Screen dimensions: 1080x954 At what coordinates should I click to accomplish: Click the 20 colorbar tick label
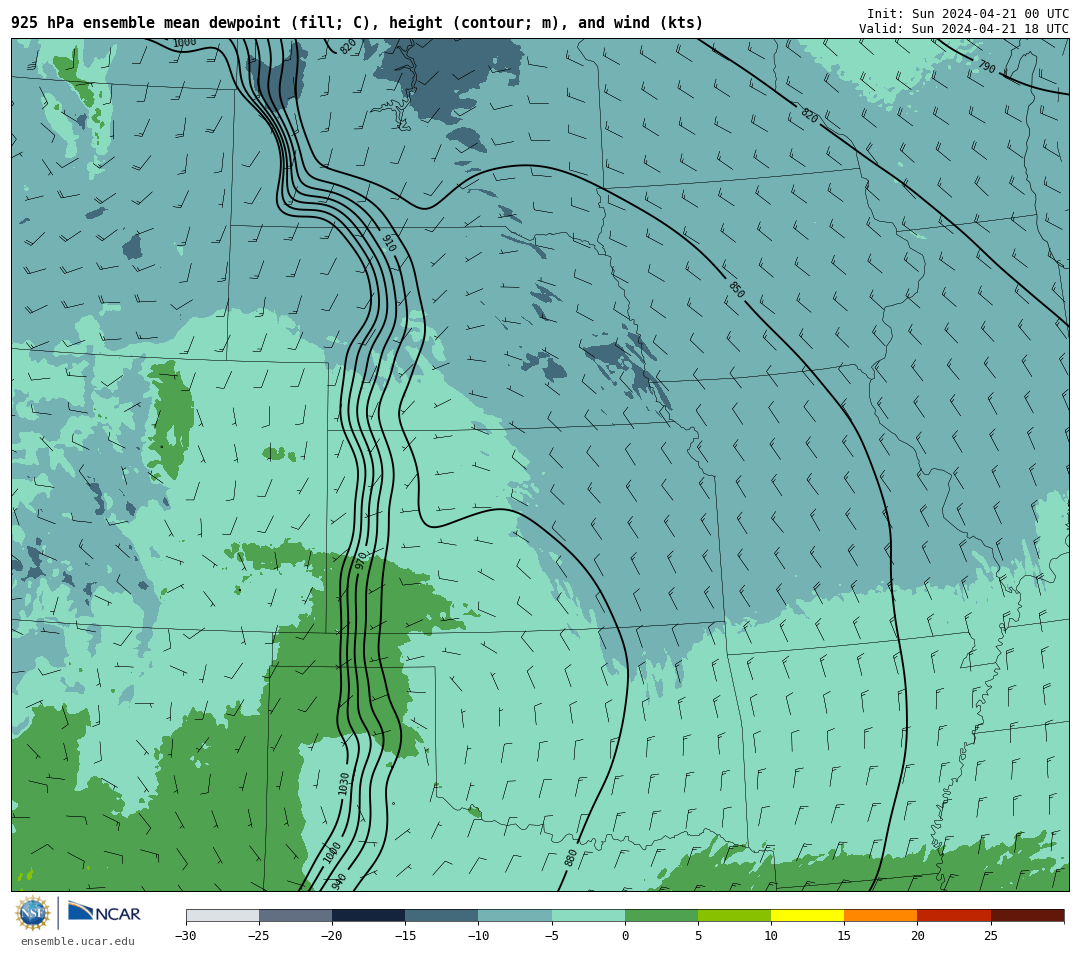click(x=917, y=935)
